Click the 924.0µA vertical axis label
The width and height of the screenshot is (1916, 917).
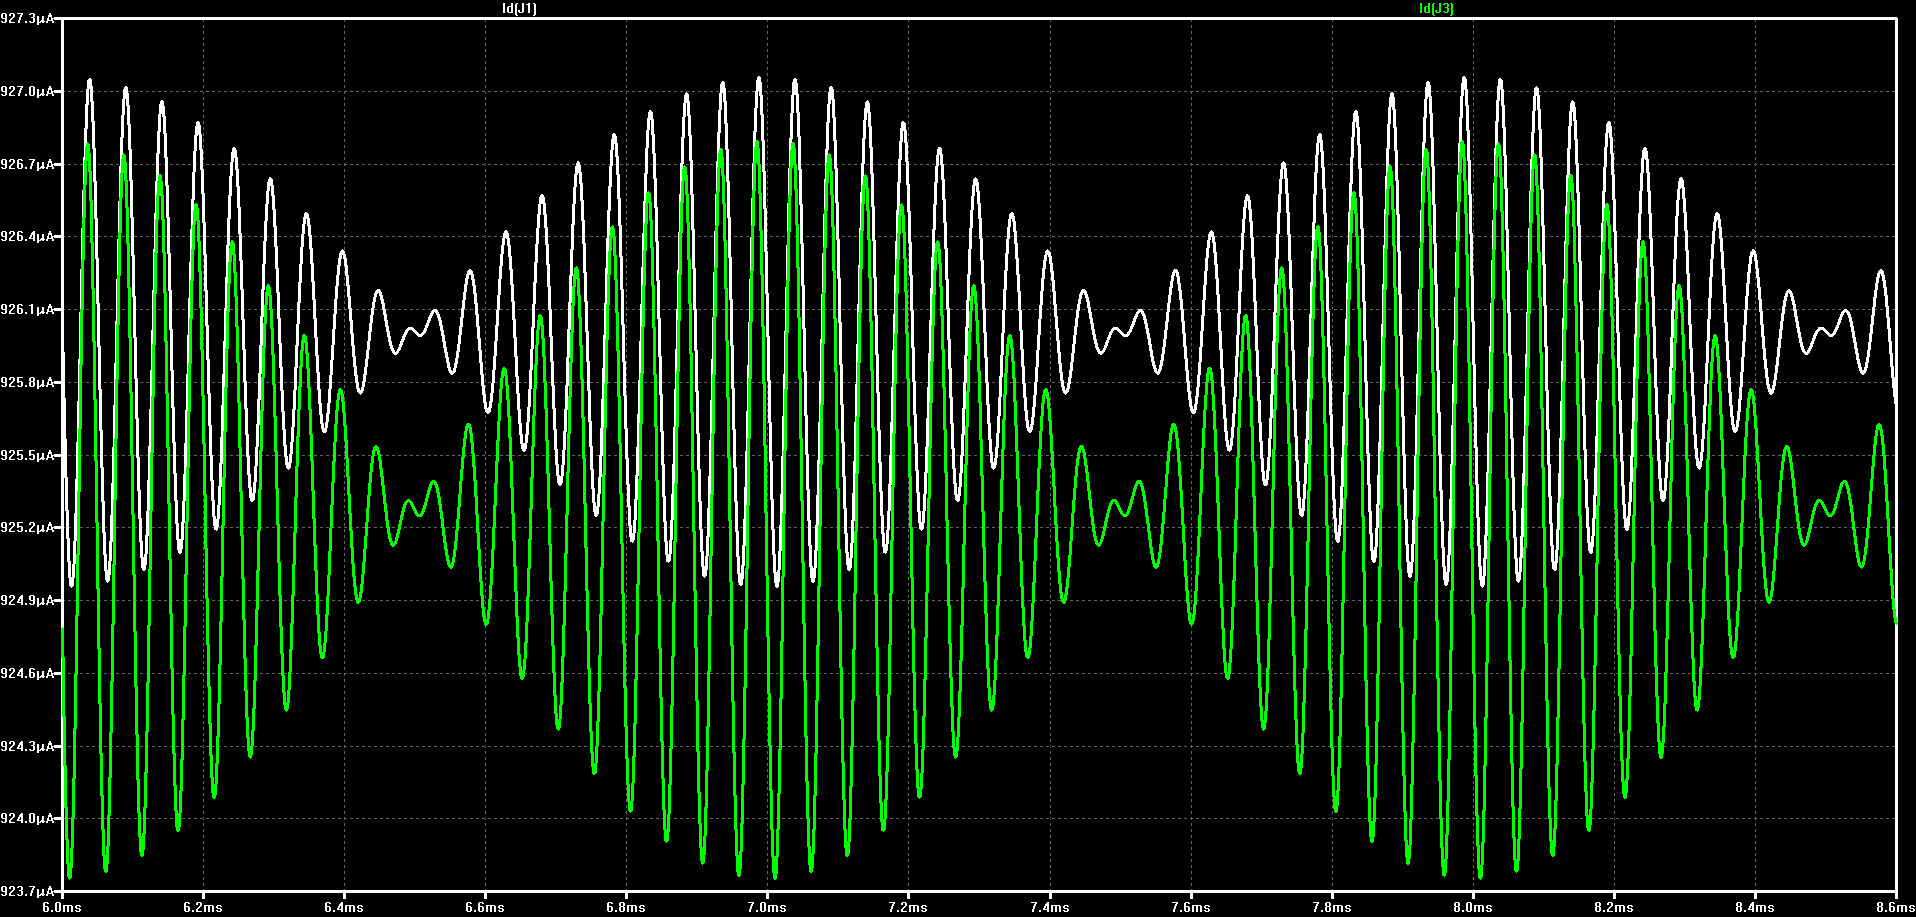tap(27, 819)
